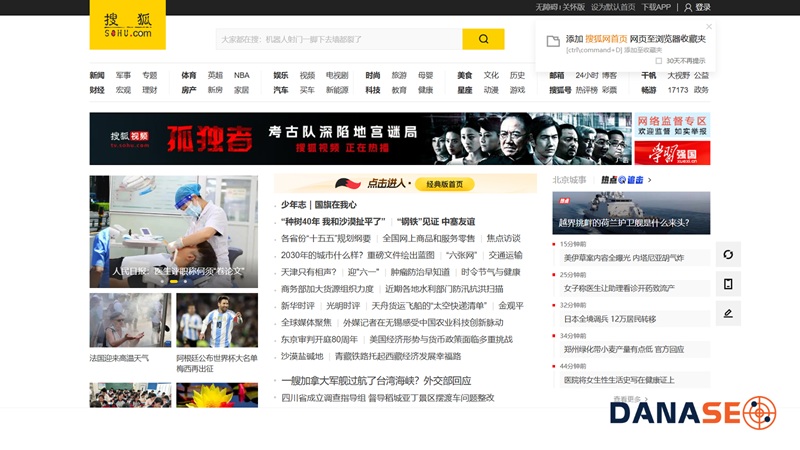Open the 搜狐号 navigation item

(x=560, y=90)
